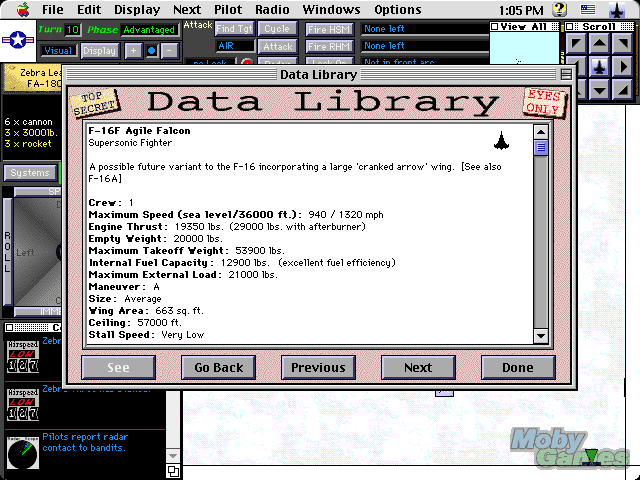
Task: Click the Done button
Action: point(518,367)
